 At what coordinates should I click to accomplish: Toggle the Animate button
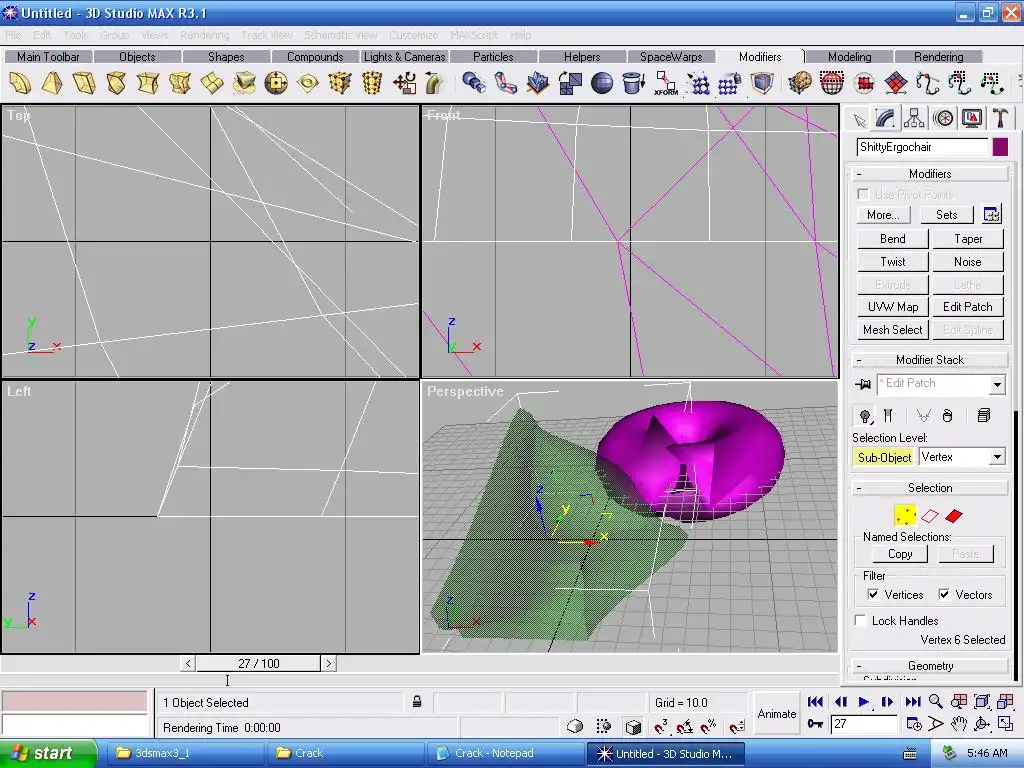pos(776,714)
